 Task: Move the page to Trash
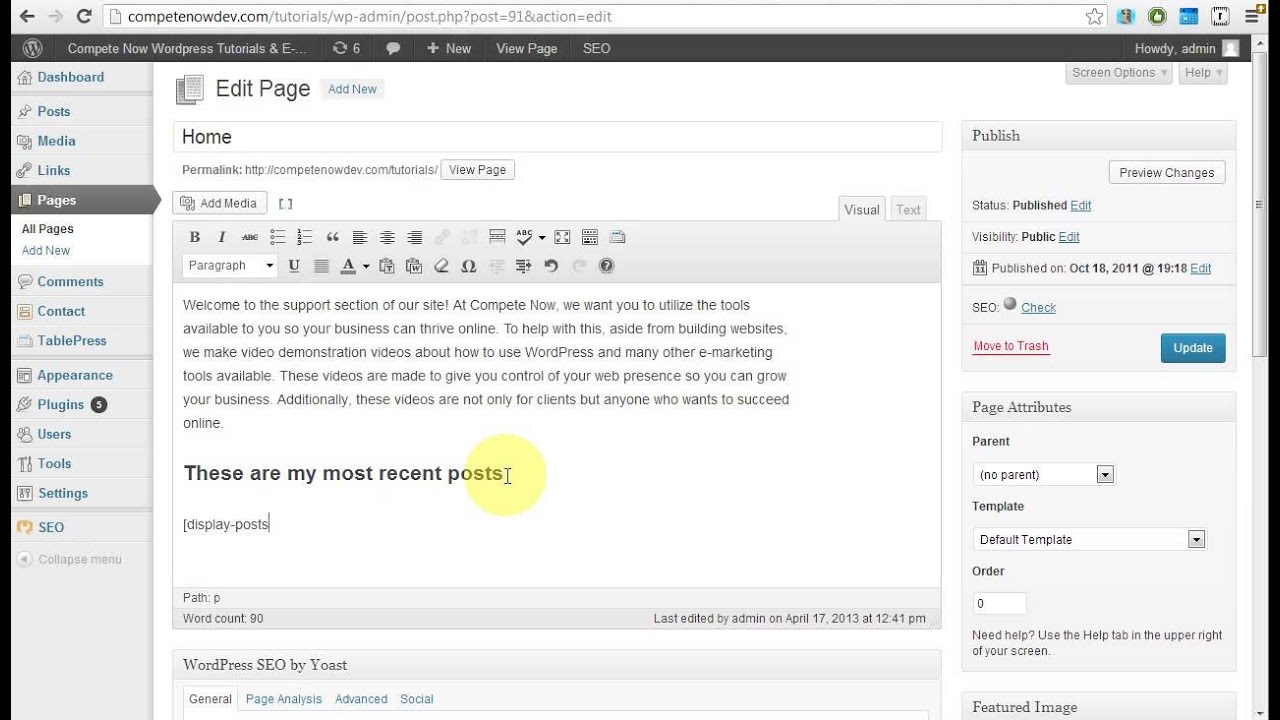pos(1011,346)
